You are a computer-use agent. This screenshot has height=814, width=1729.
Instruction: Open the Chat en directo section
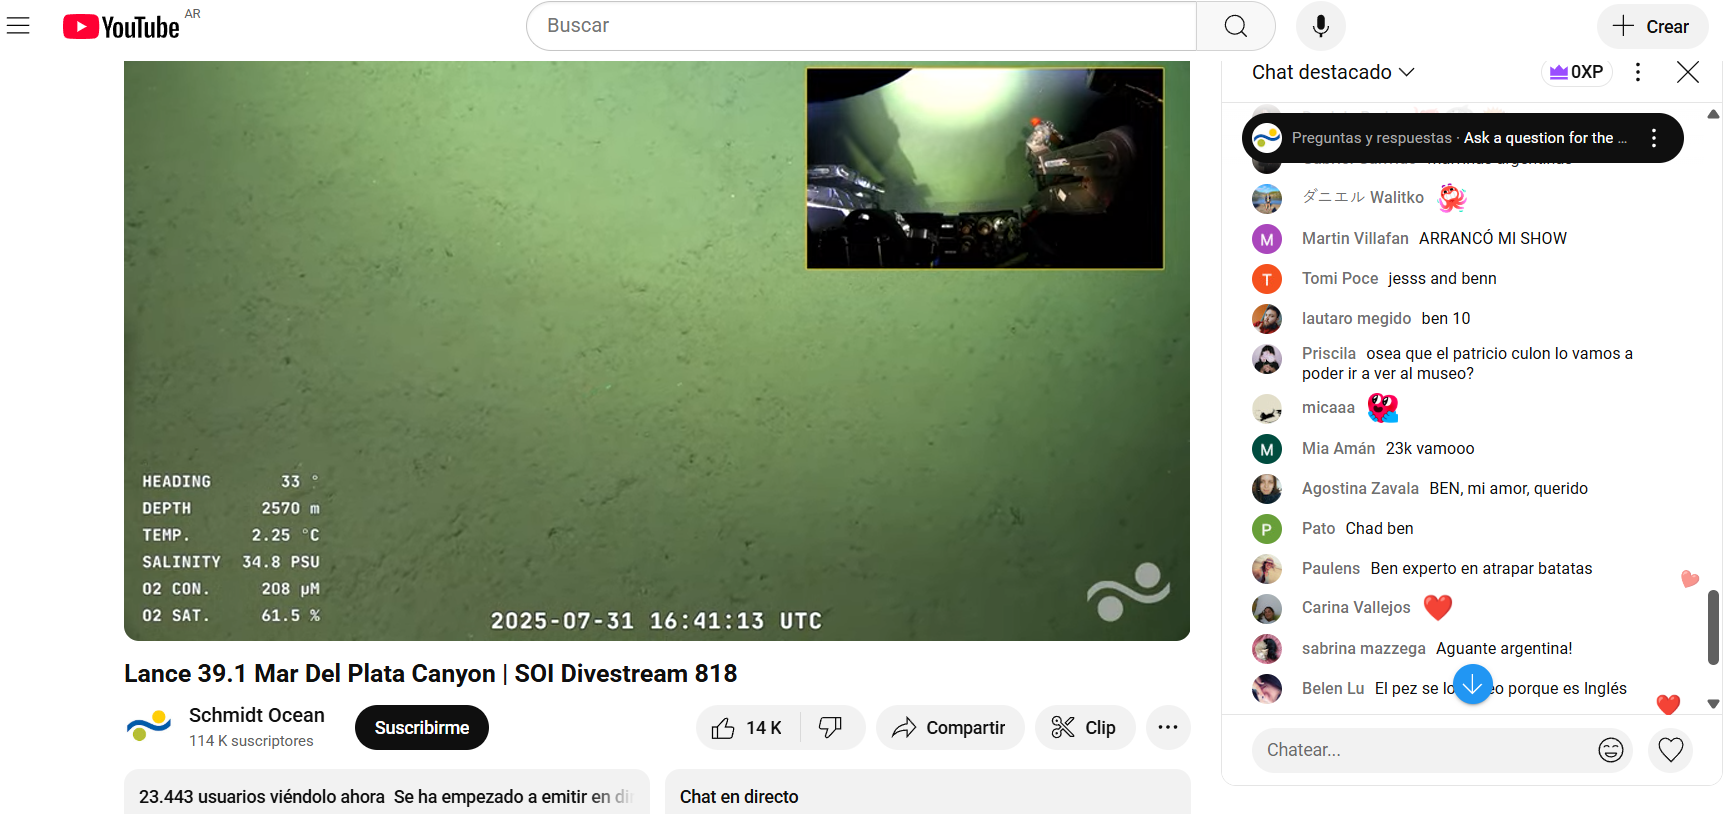click(927, 792)
